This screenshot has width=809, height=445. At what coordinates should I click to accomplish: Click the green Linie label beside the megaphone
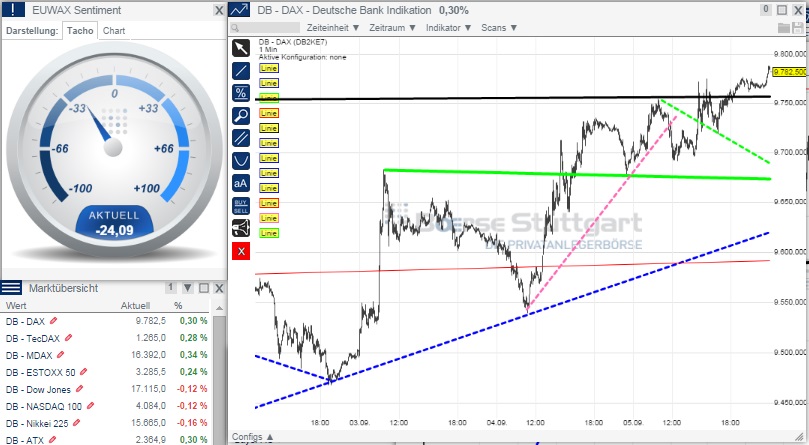coord(269,233)
